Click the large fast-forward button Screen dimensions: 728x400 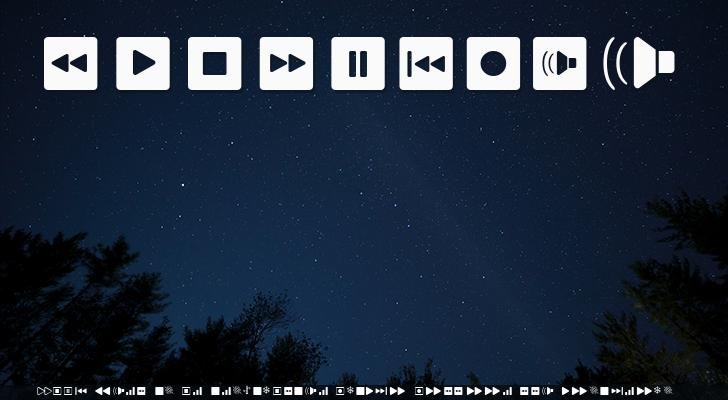[286, 64]
